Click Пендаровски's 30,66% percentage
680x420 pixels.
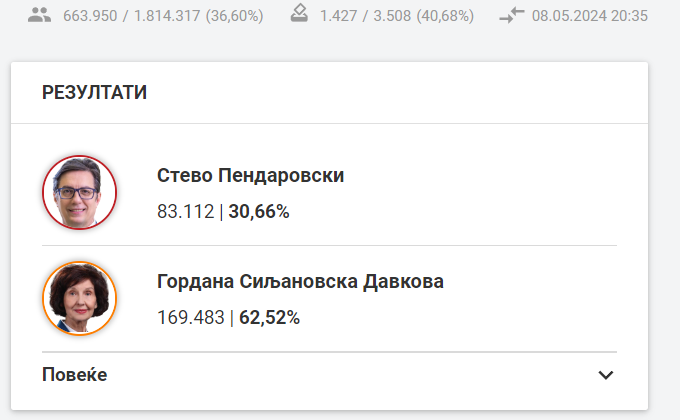pos(259,212)
